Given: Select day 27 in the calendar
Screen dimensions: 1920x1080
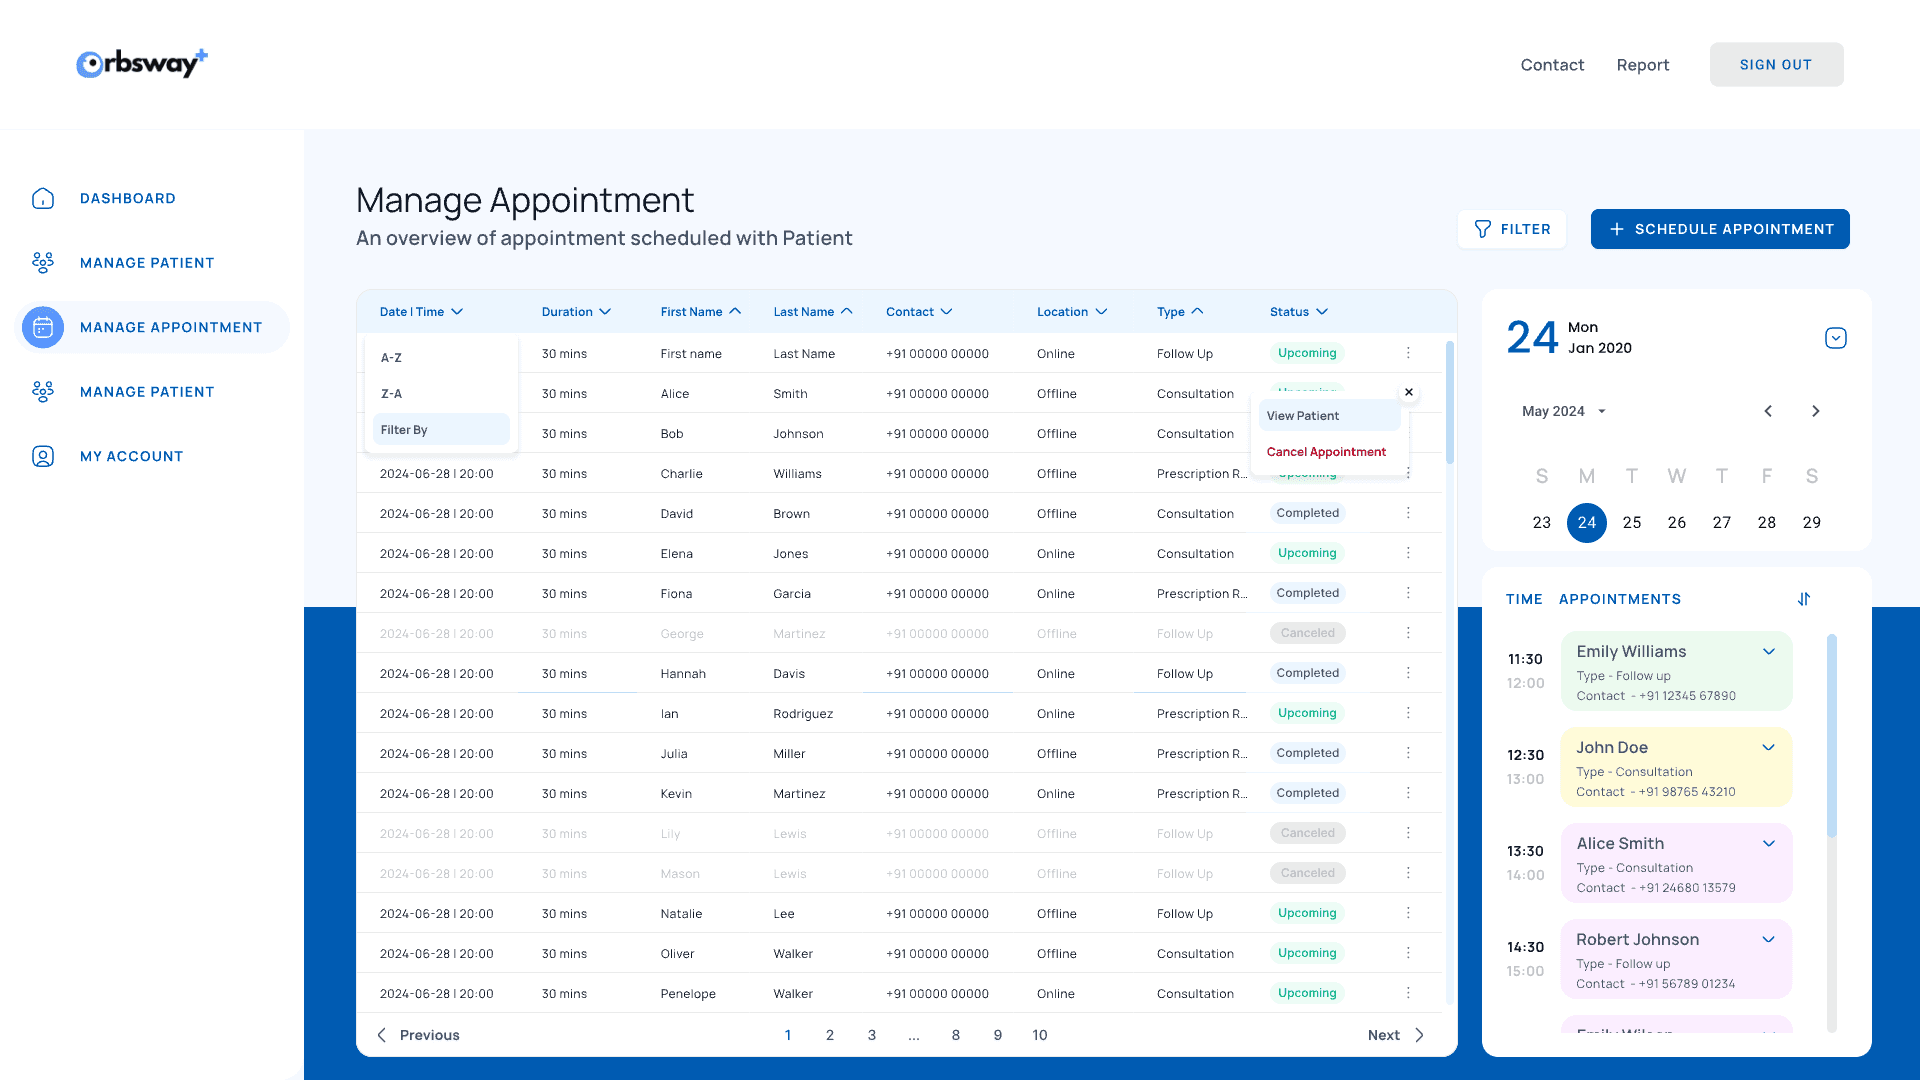Looking at the screenshot, I should pos(1722,522).
